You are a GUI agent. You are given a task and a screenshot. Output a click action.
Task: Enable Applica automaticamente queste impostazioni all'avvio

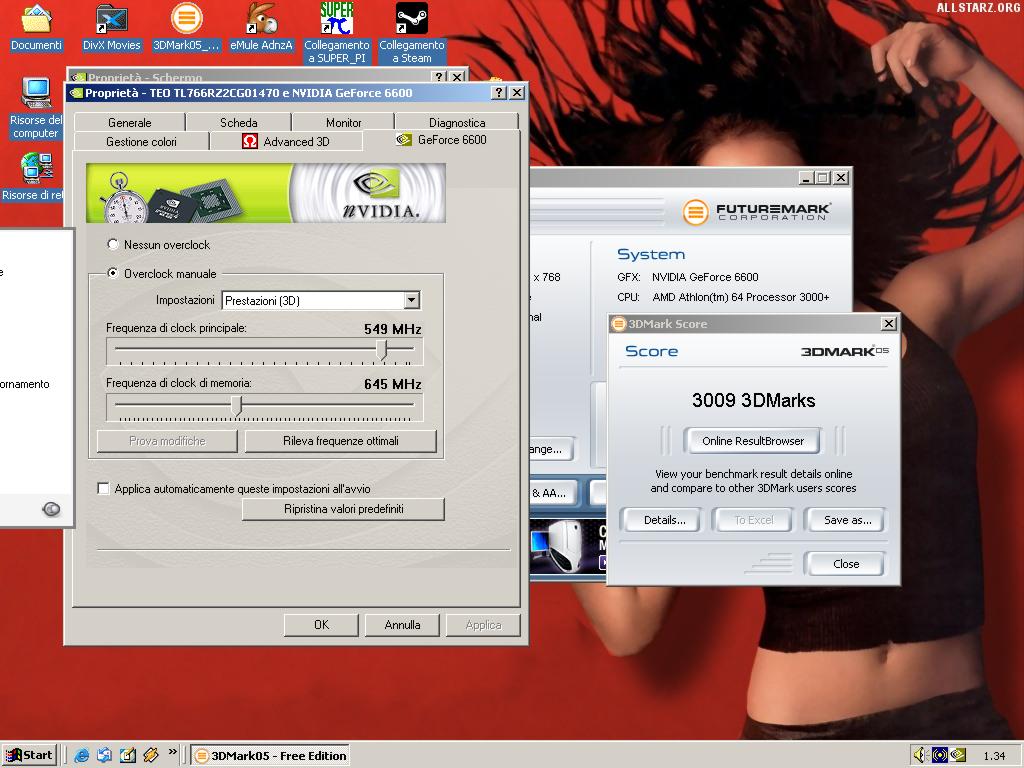[x=103, y=488]
